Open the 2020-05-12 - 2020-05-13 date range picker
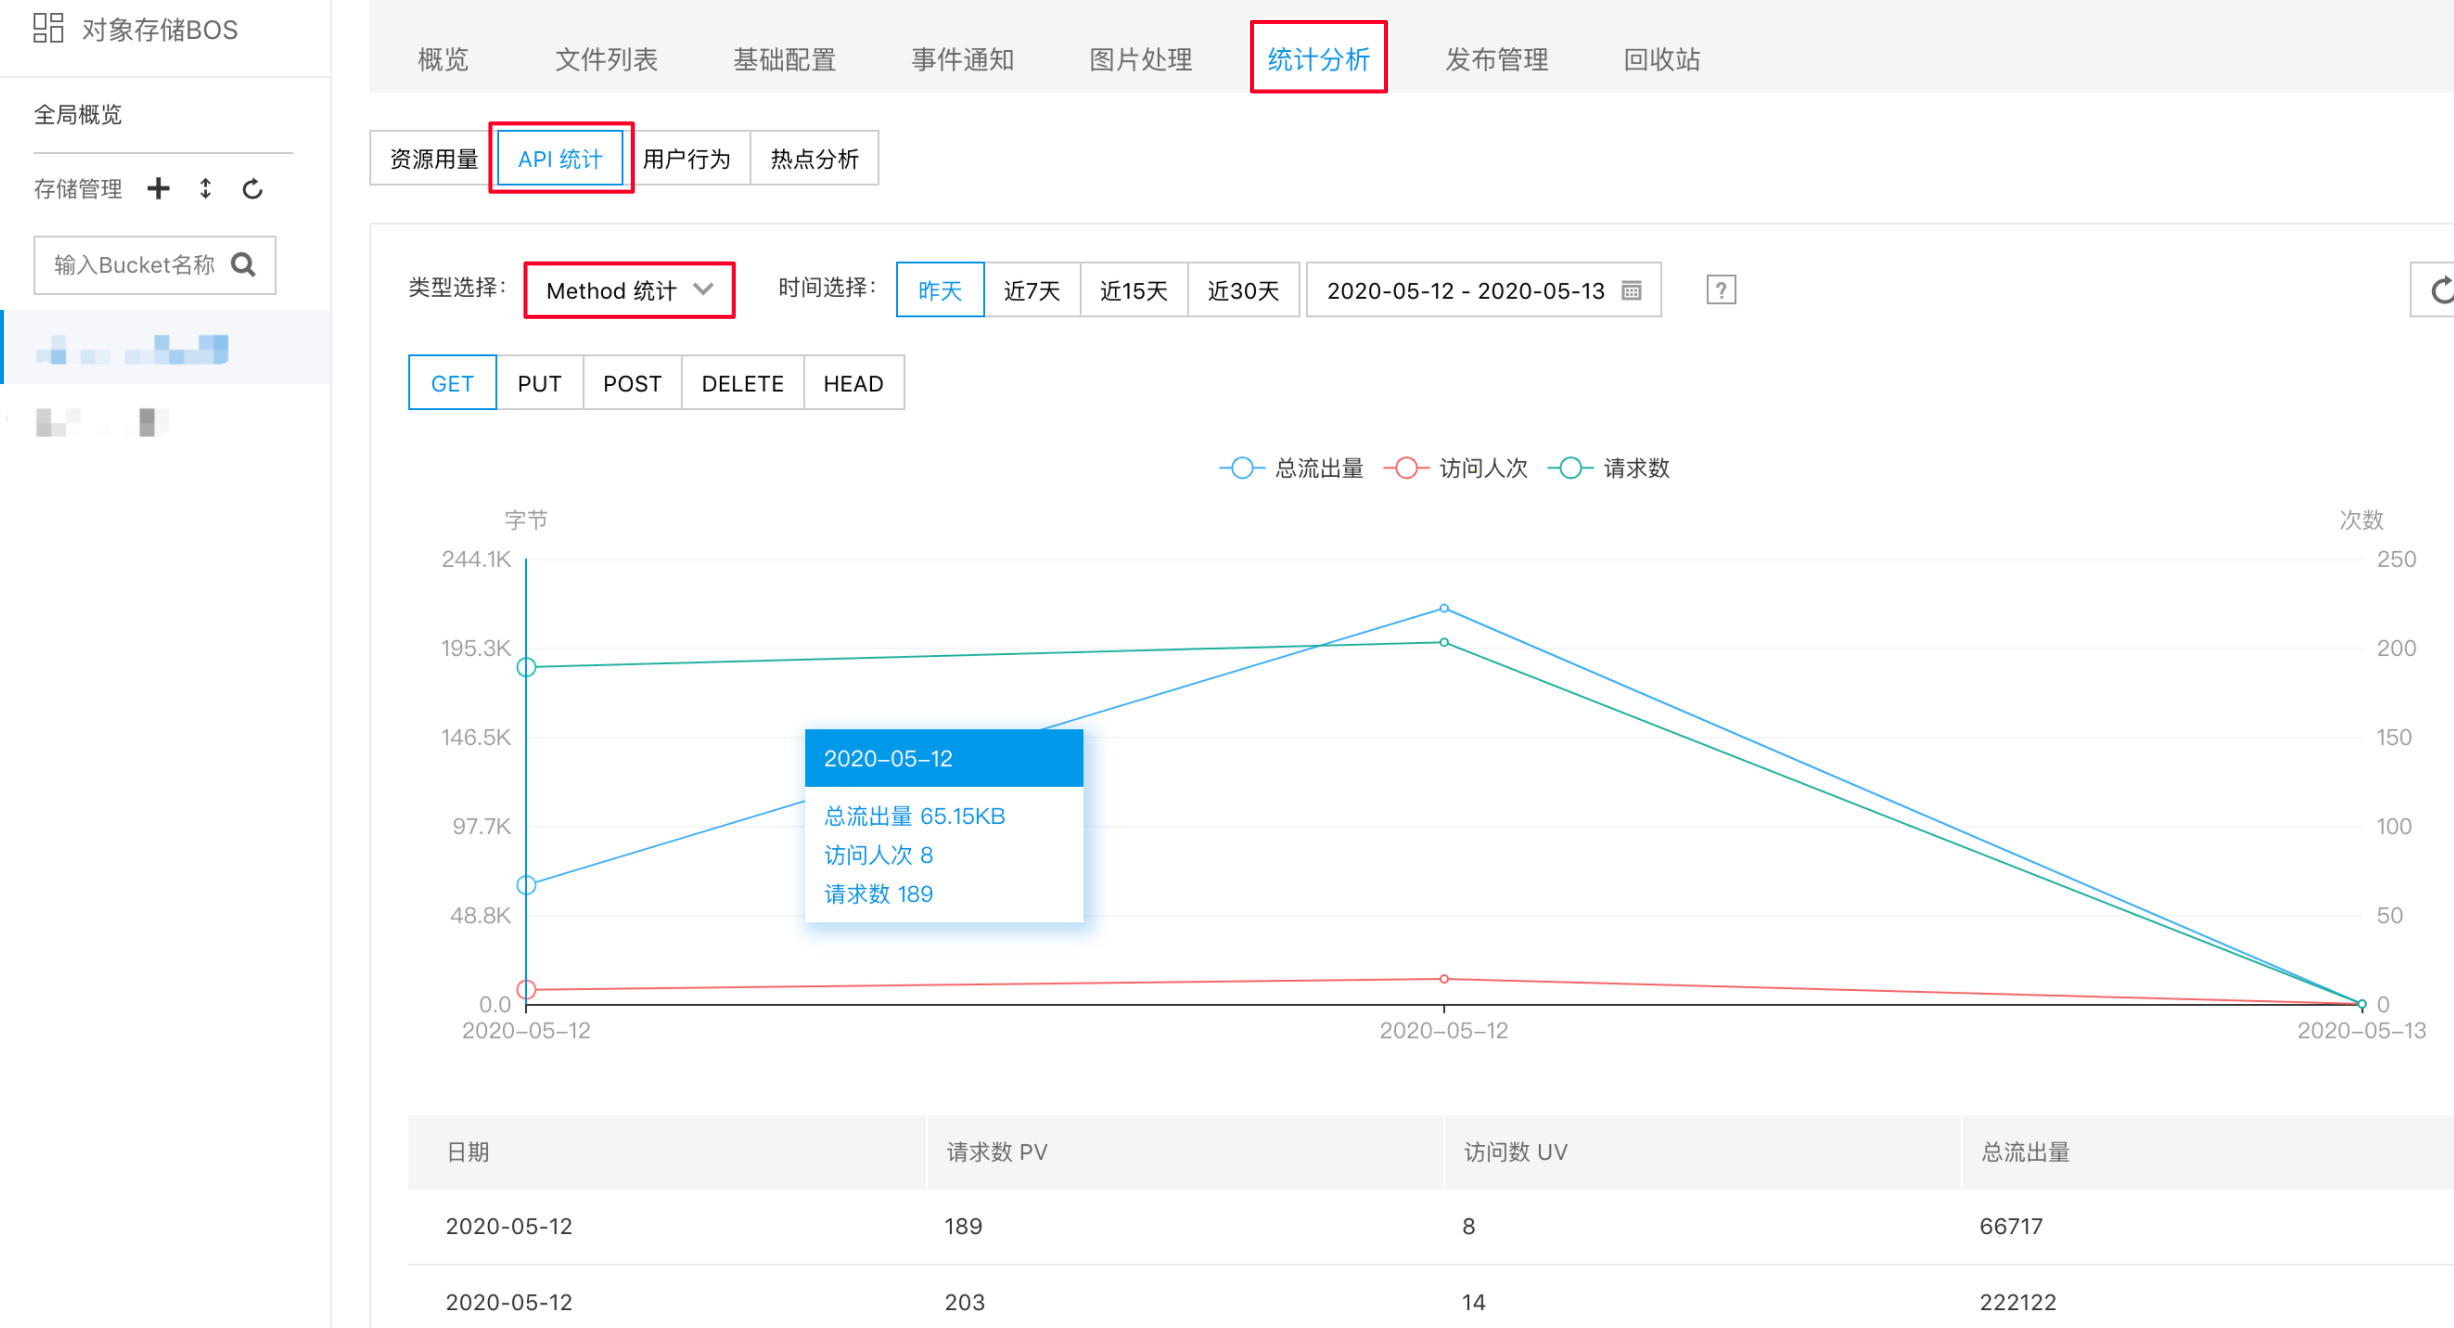 pos(1484,290)
